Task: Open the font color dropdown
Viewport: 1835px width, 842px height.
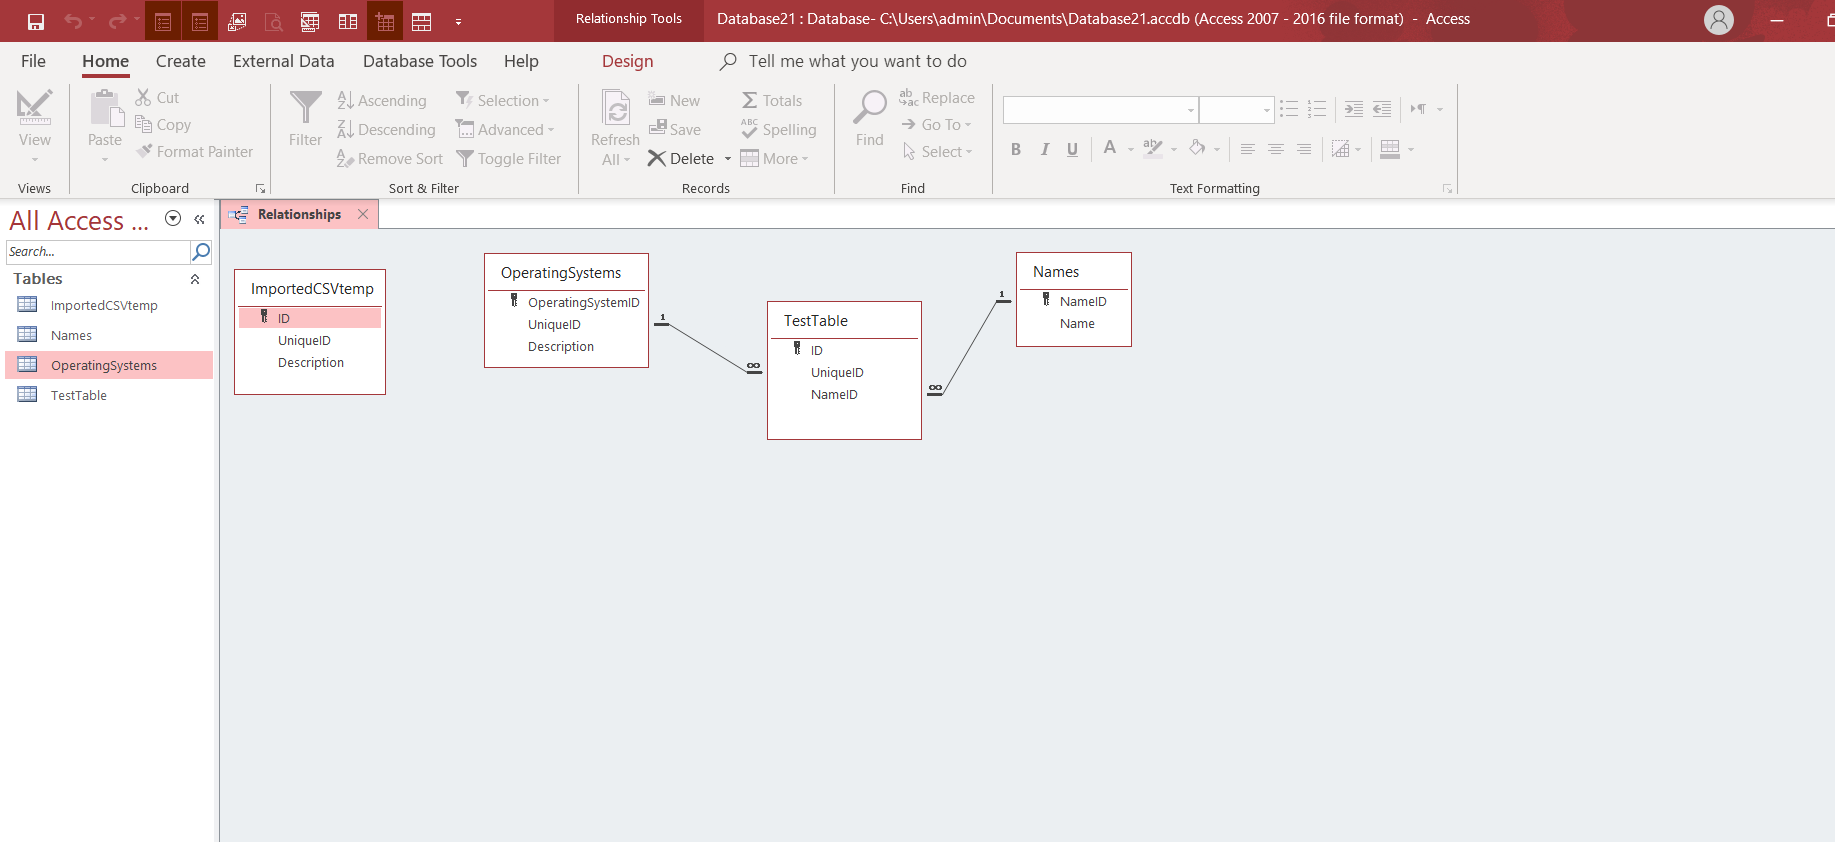Action: 1130,149
